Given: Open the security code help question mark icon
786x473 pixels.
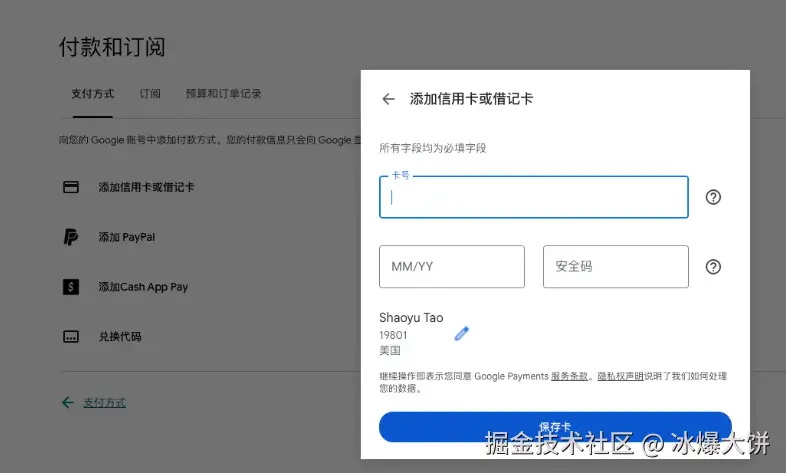Looking at the screenshot, I should (713, 267).
